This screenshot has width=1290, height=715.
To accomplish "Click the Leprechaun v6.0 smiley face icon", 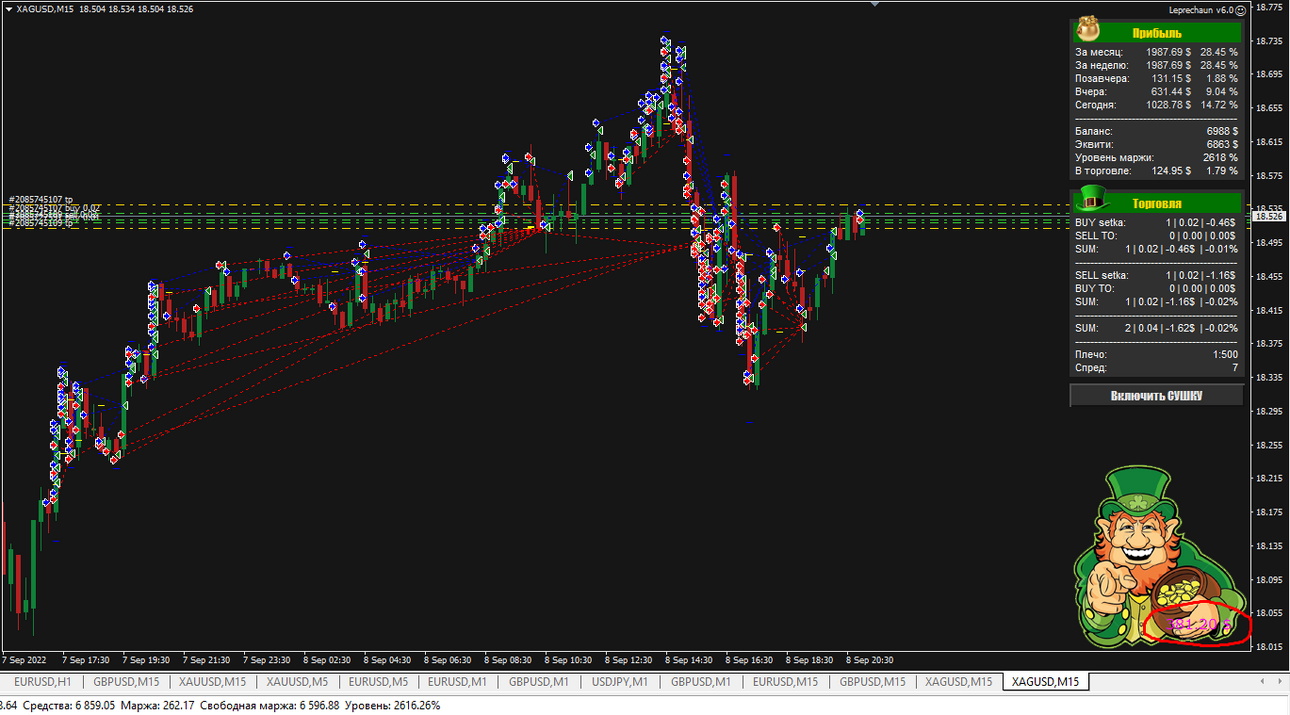I will coord(1241,10).
